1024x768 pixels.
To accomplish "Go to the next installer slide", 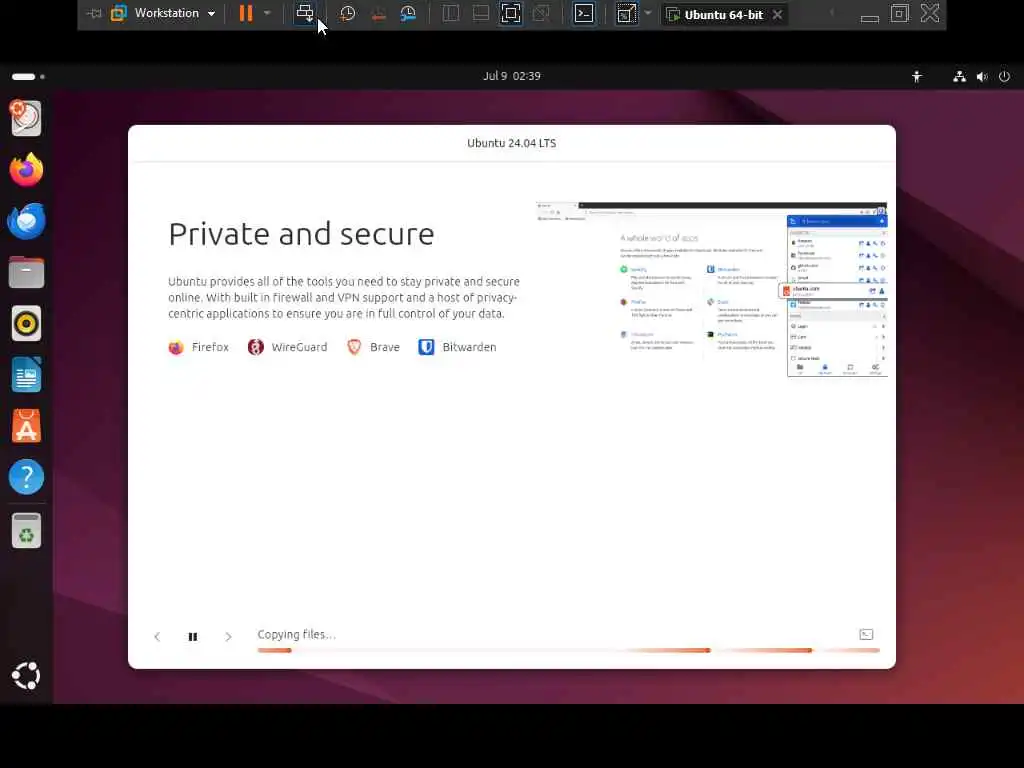I will (228, 637).
